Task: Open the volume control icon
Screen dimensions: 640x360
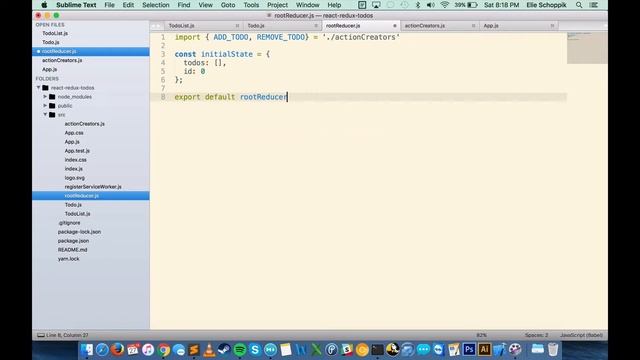Action: tap(431, 5)
